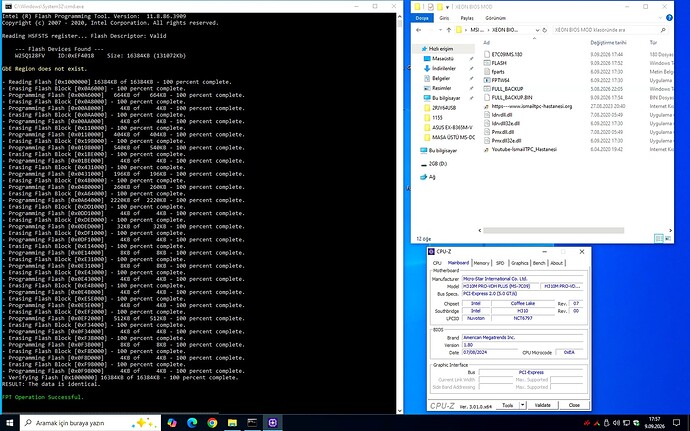Select E7C09IMS.180 BIOS file
This screenshot has height=431, width=690.
506,55
